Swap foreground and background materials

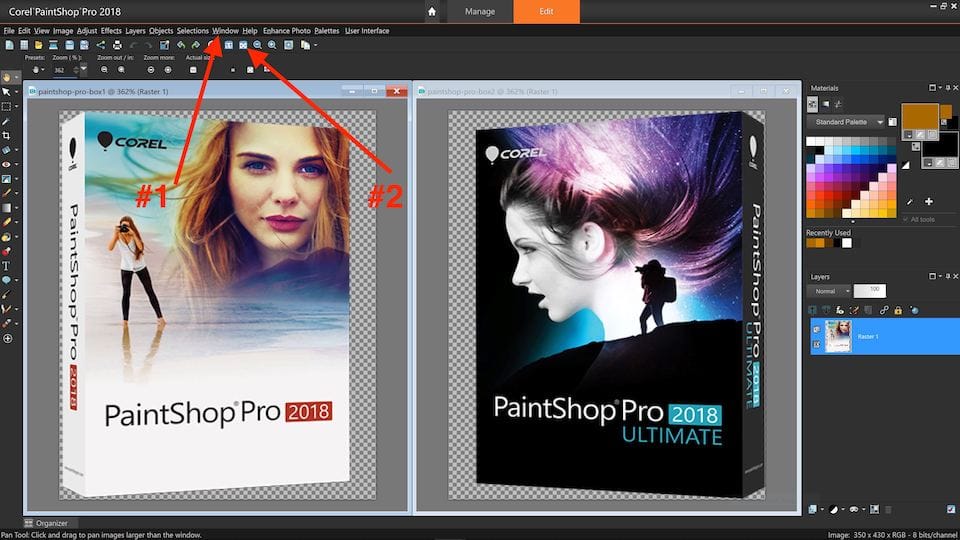click(x=915, y=147)
